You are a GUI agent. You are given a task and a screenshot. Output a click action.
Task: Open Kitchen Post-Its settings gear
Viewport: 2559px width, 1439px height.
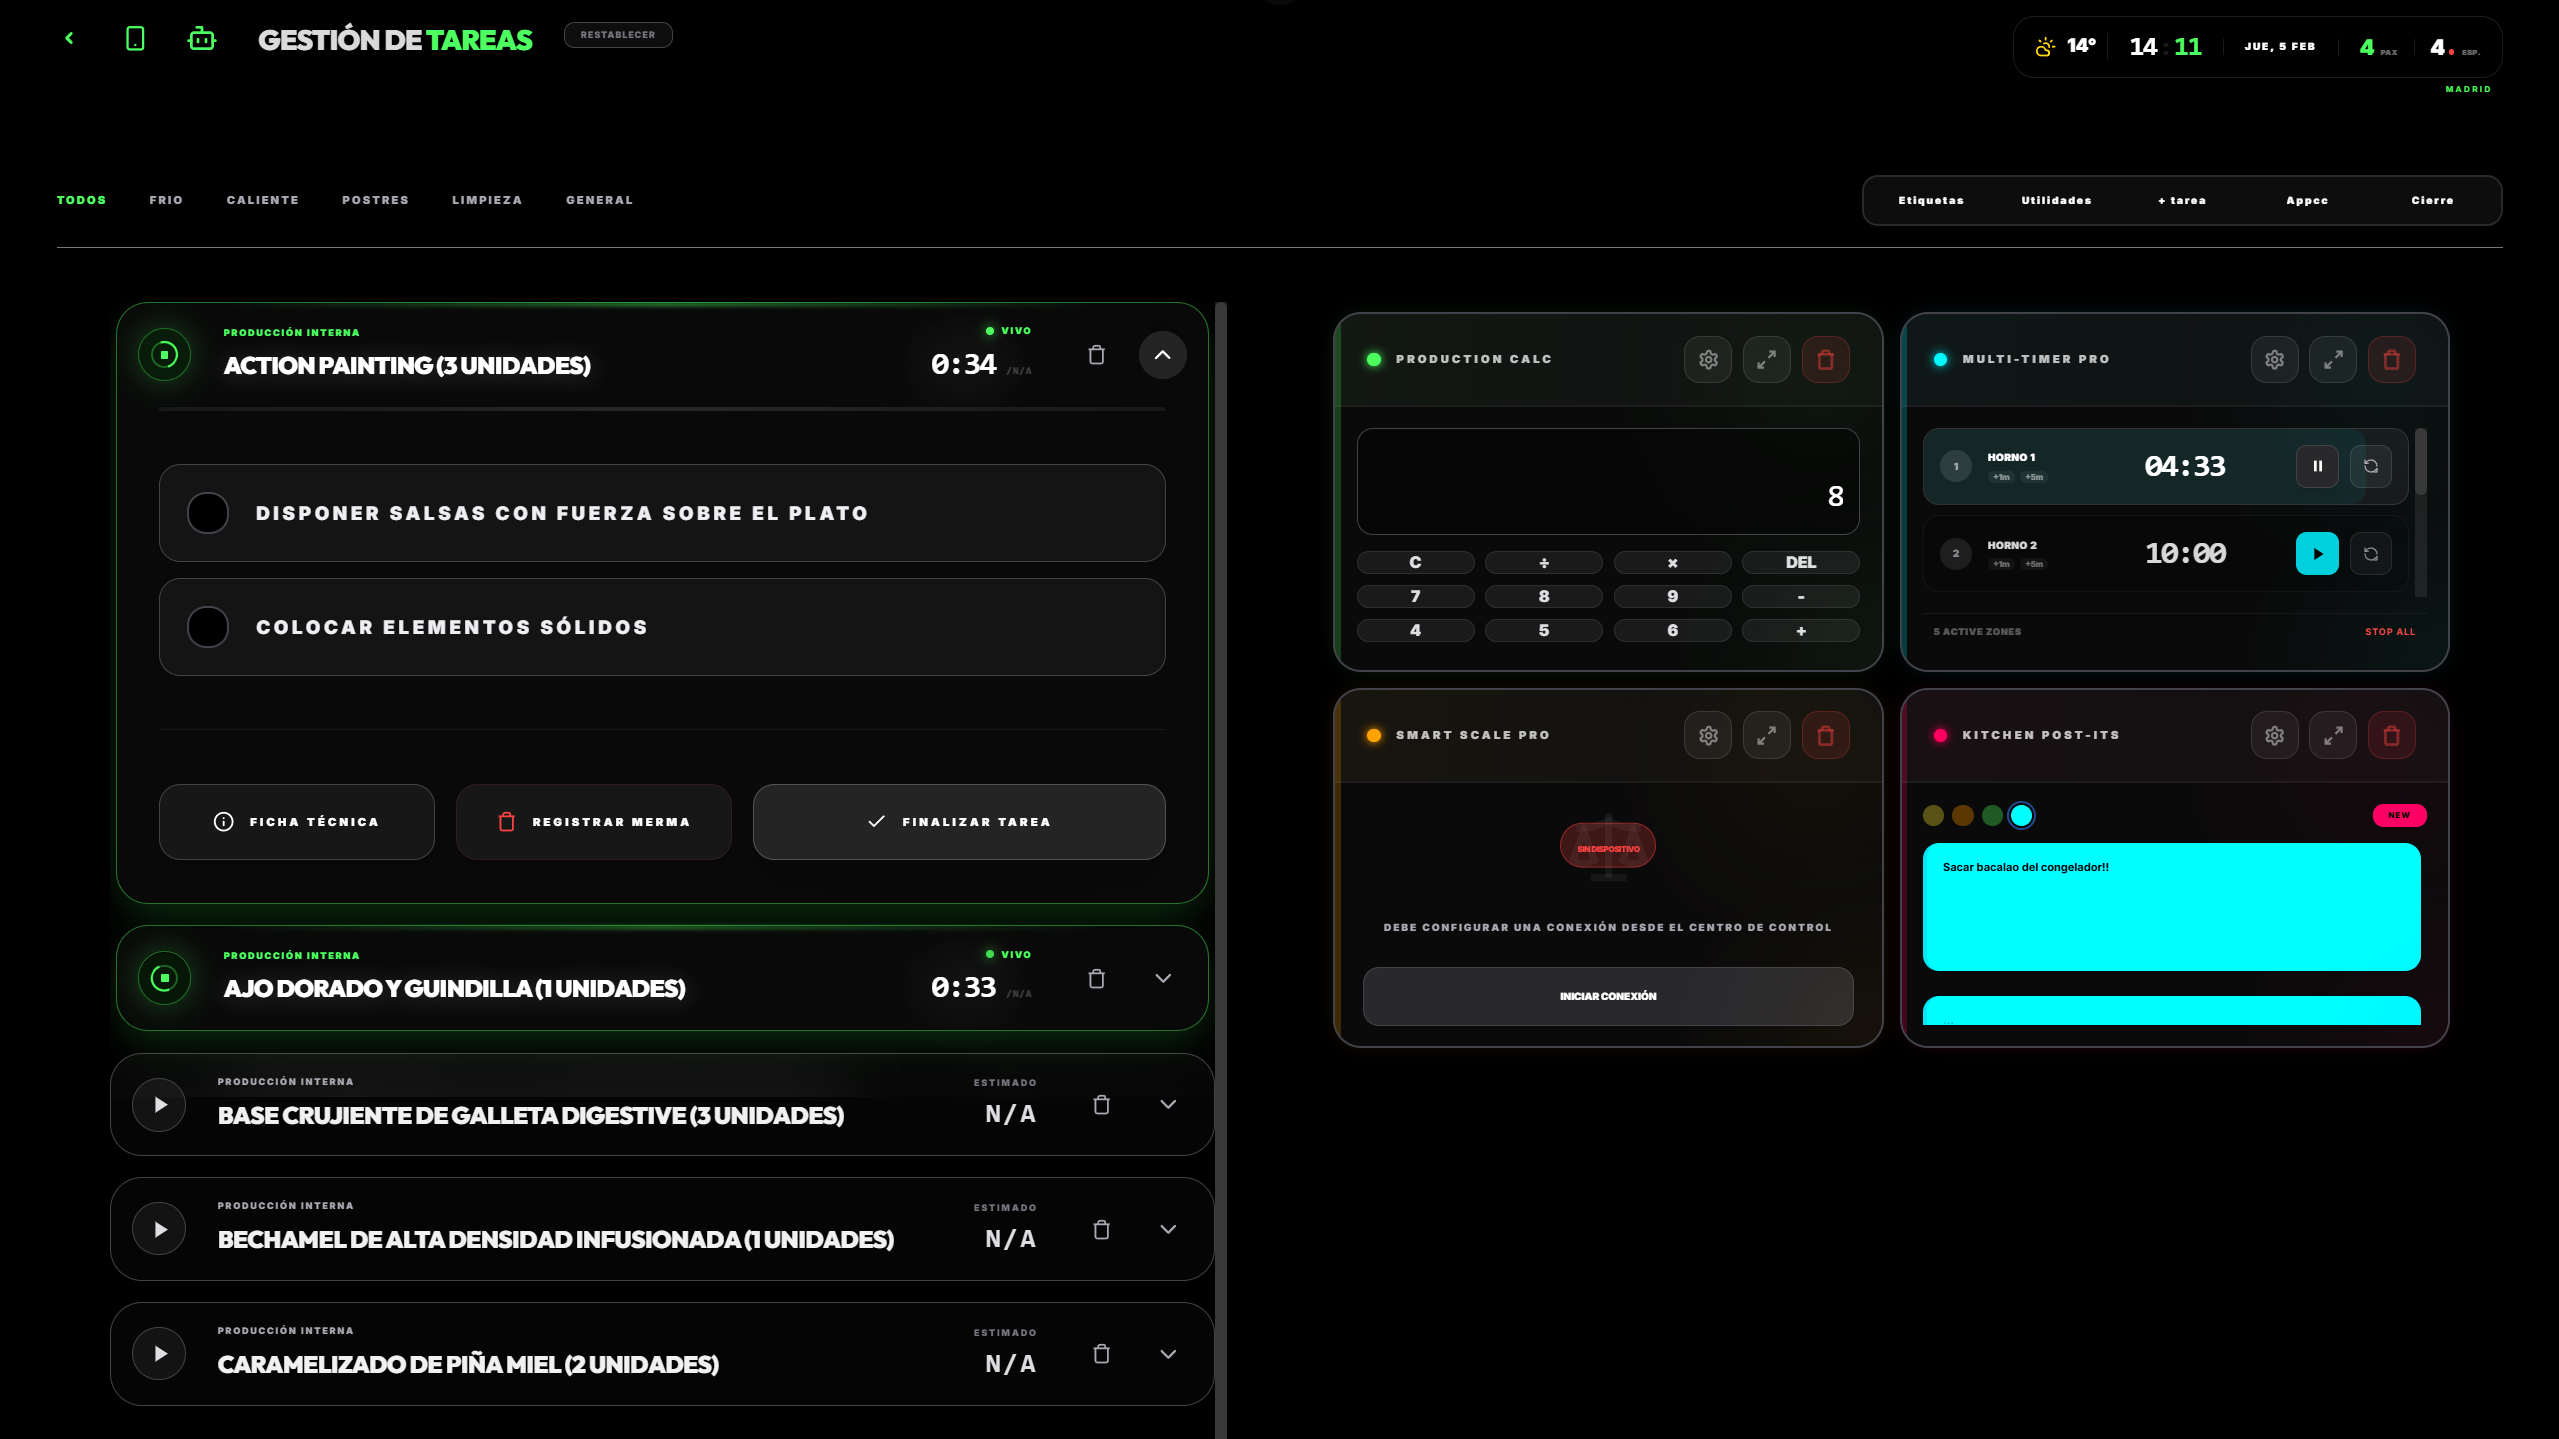click(2274, 735)
